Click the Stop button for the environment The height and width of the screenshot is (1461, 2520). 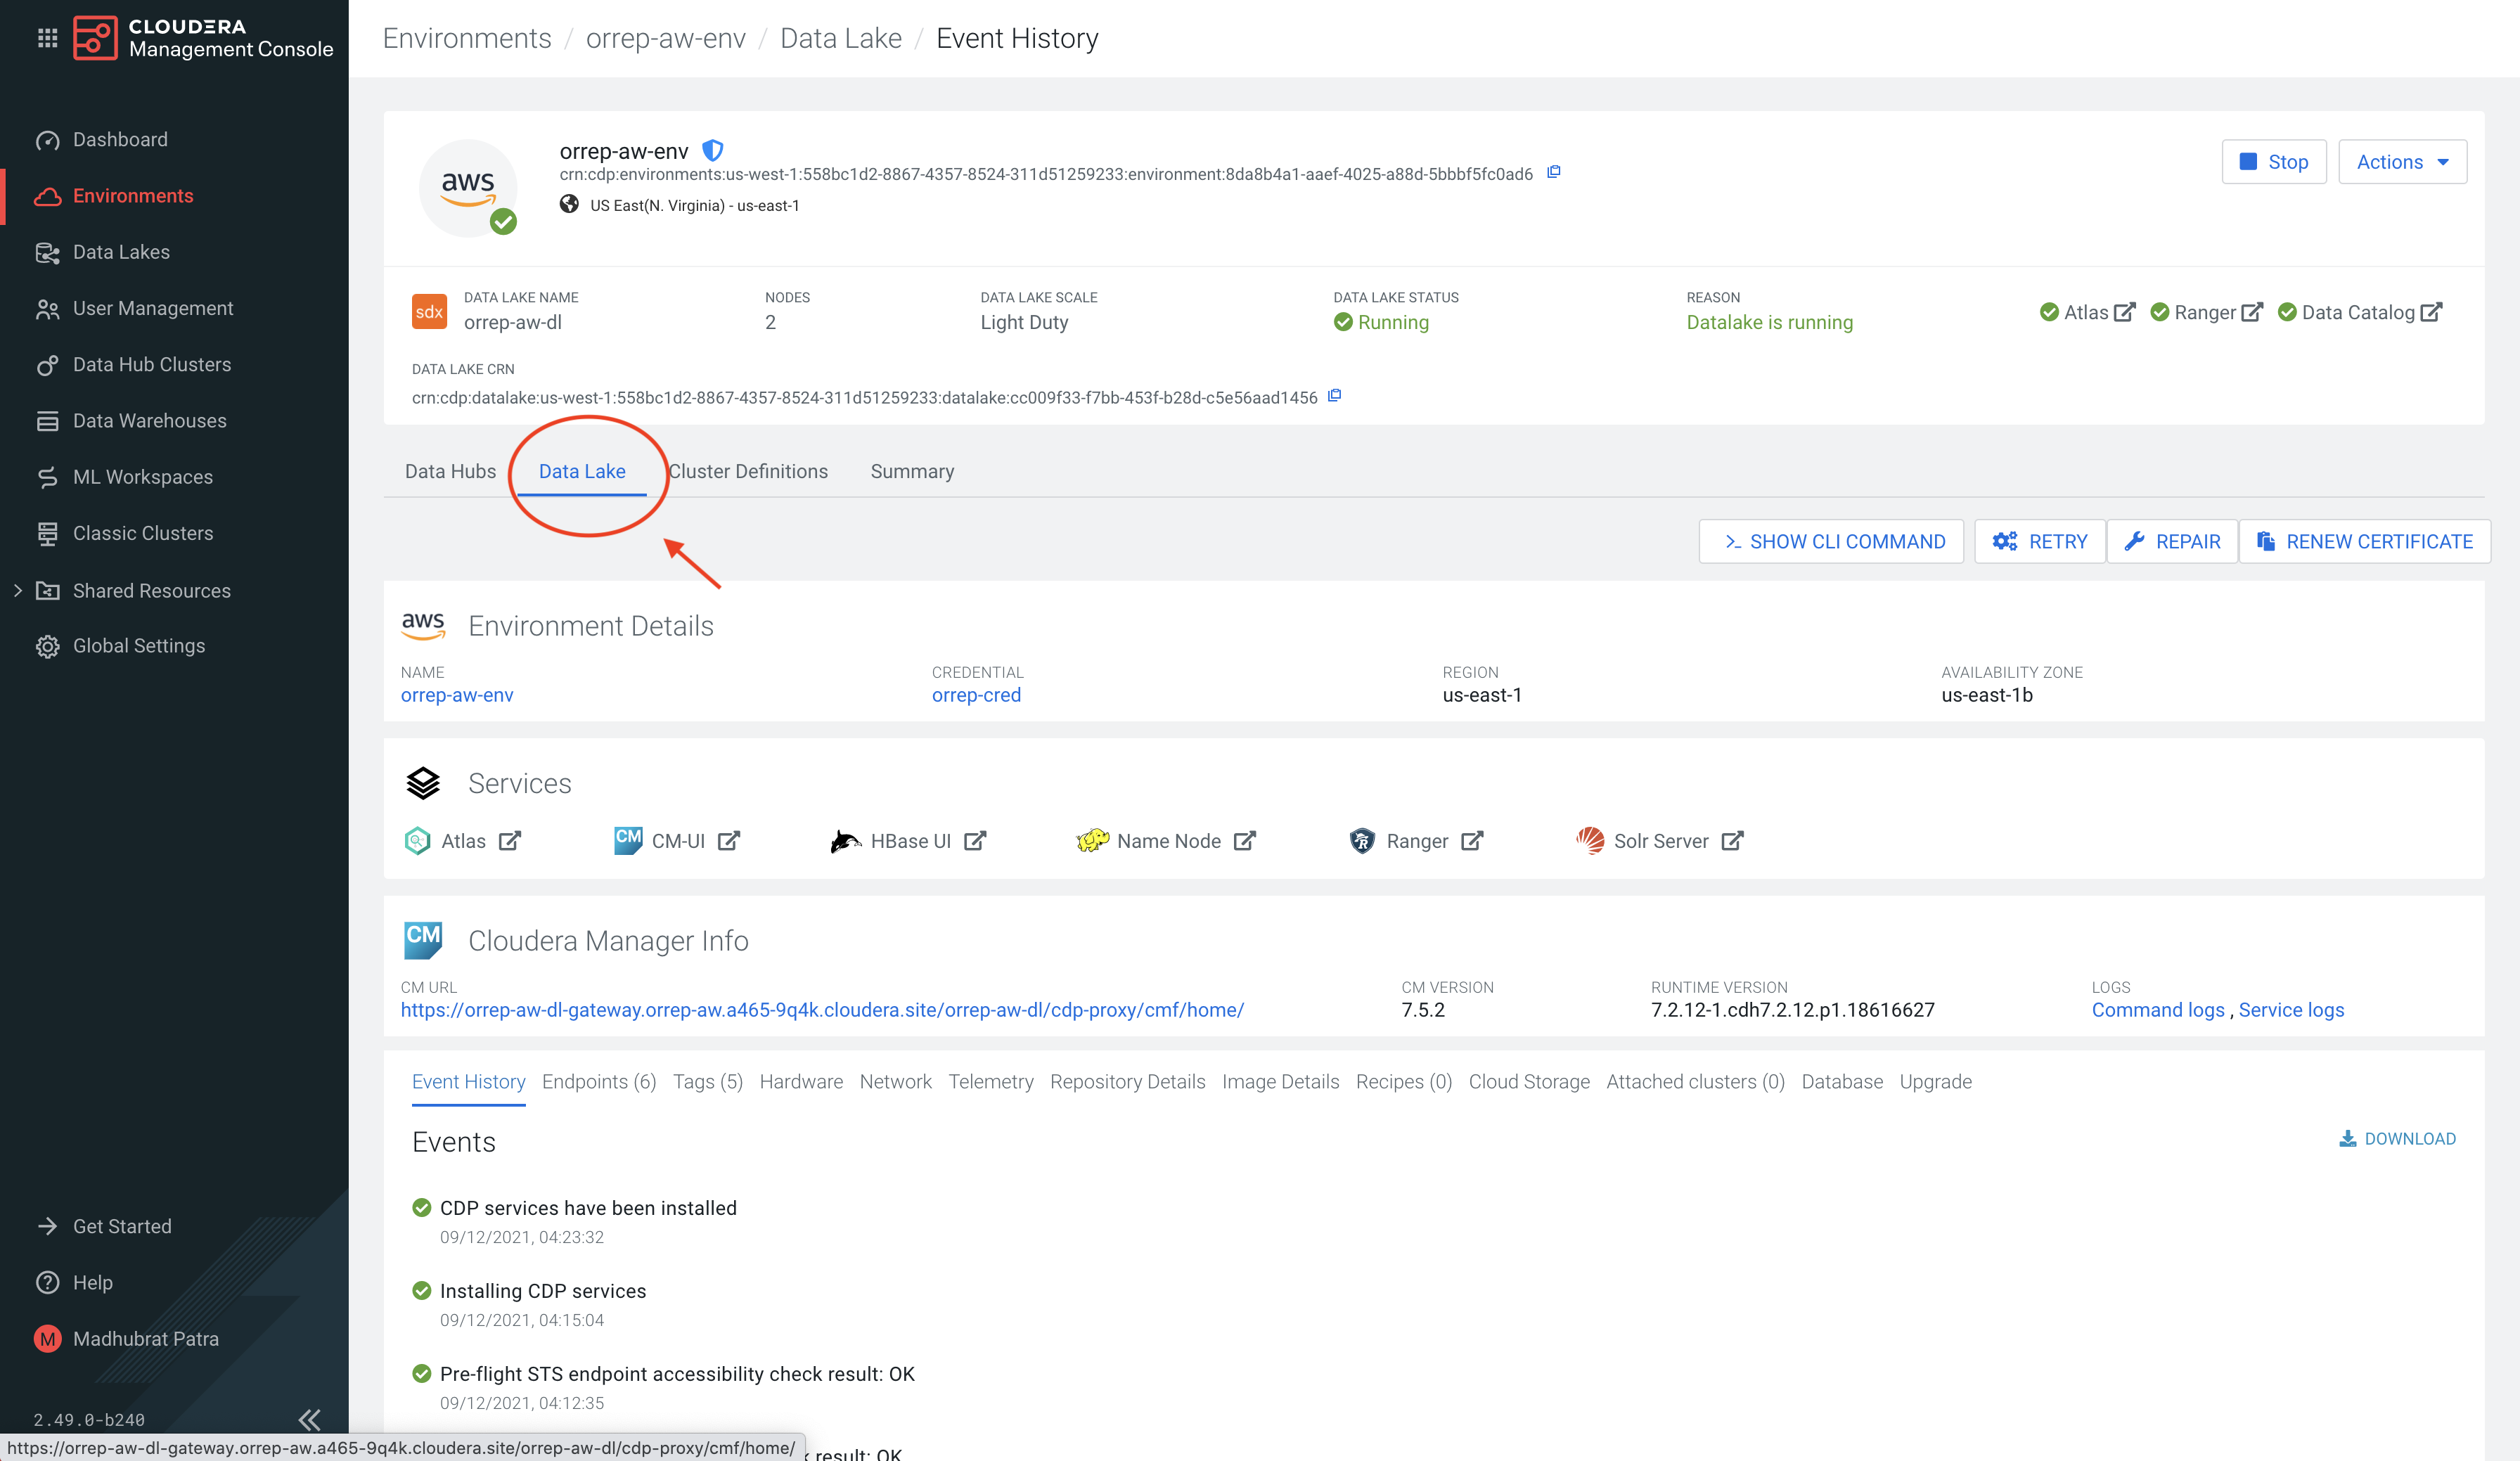[2274, 161]
